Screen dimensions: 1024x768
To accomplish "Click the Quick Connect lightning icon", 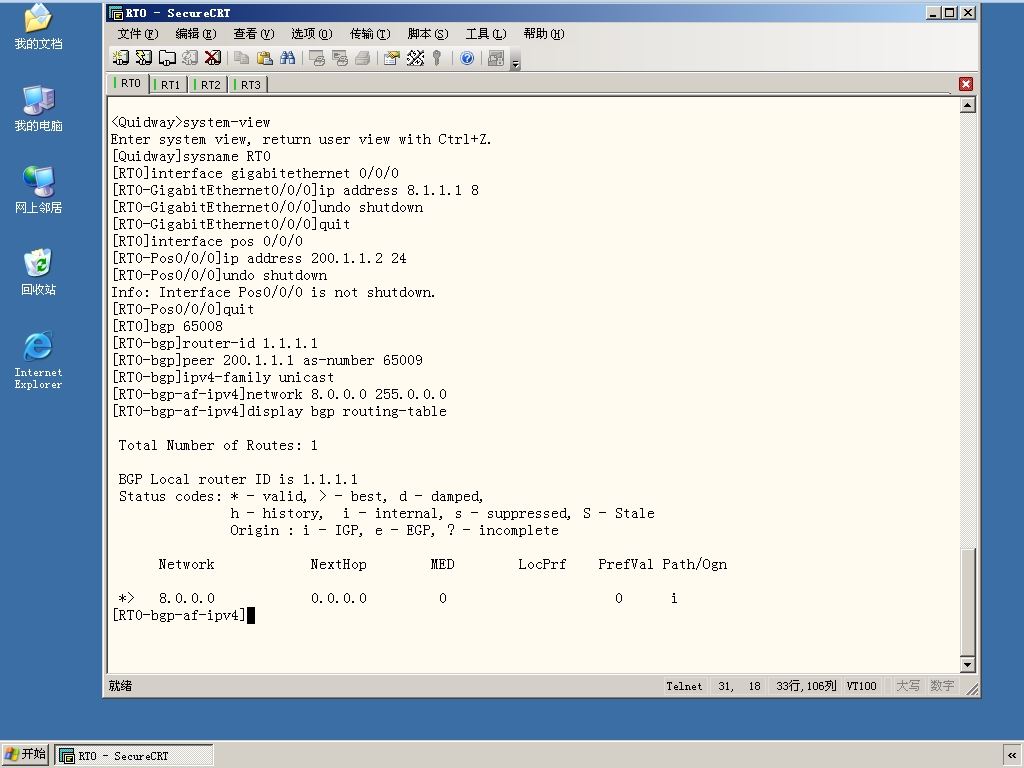I will (144, 58).
